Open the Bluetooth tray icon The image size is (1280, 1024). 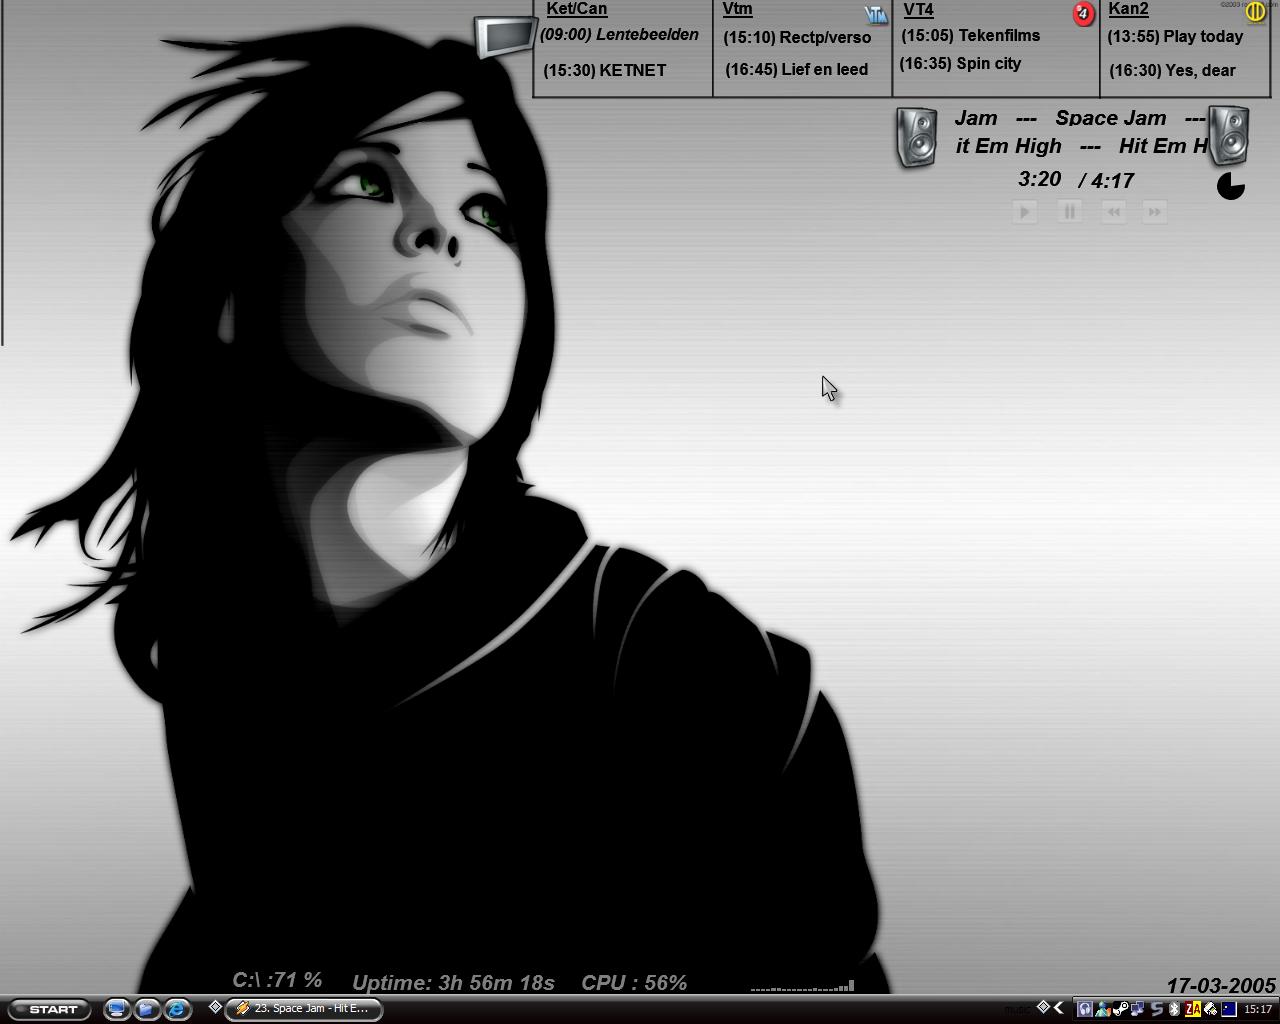coord(1175,1009)
